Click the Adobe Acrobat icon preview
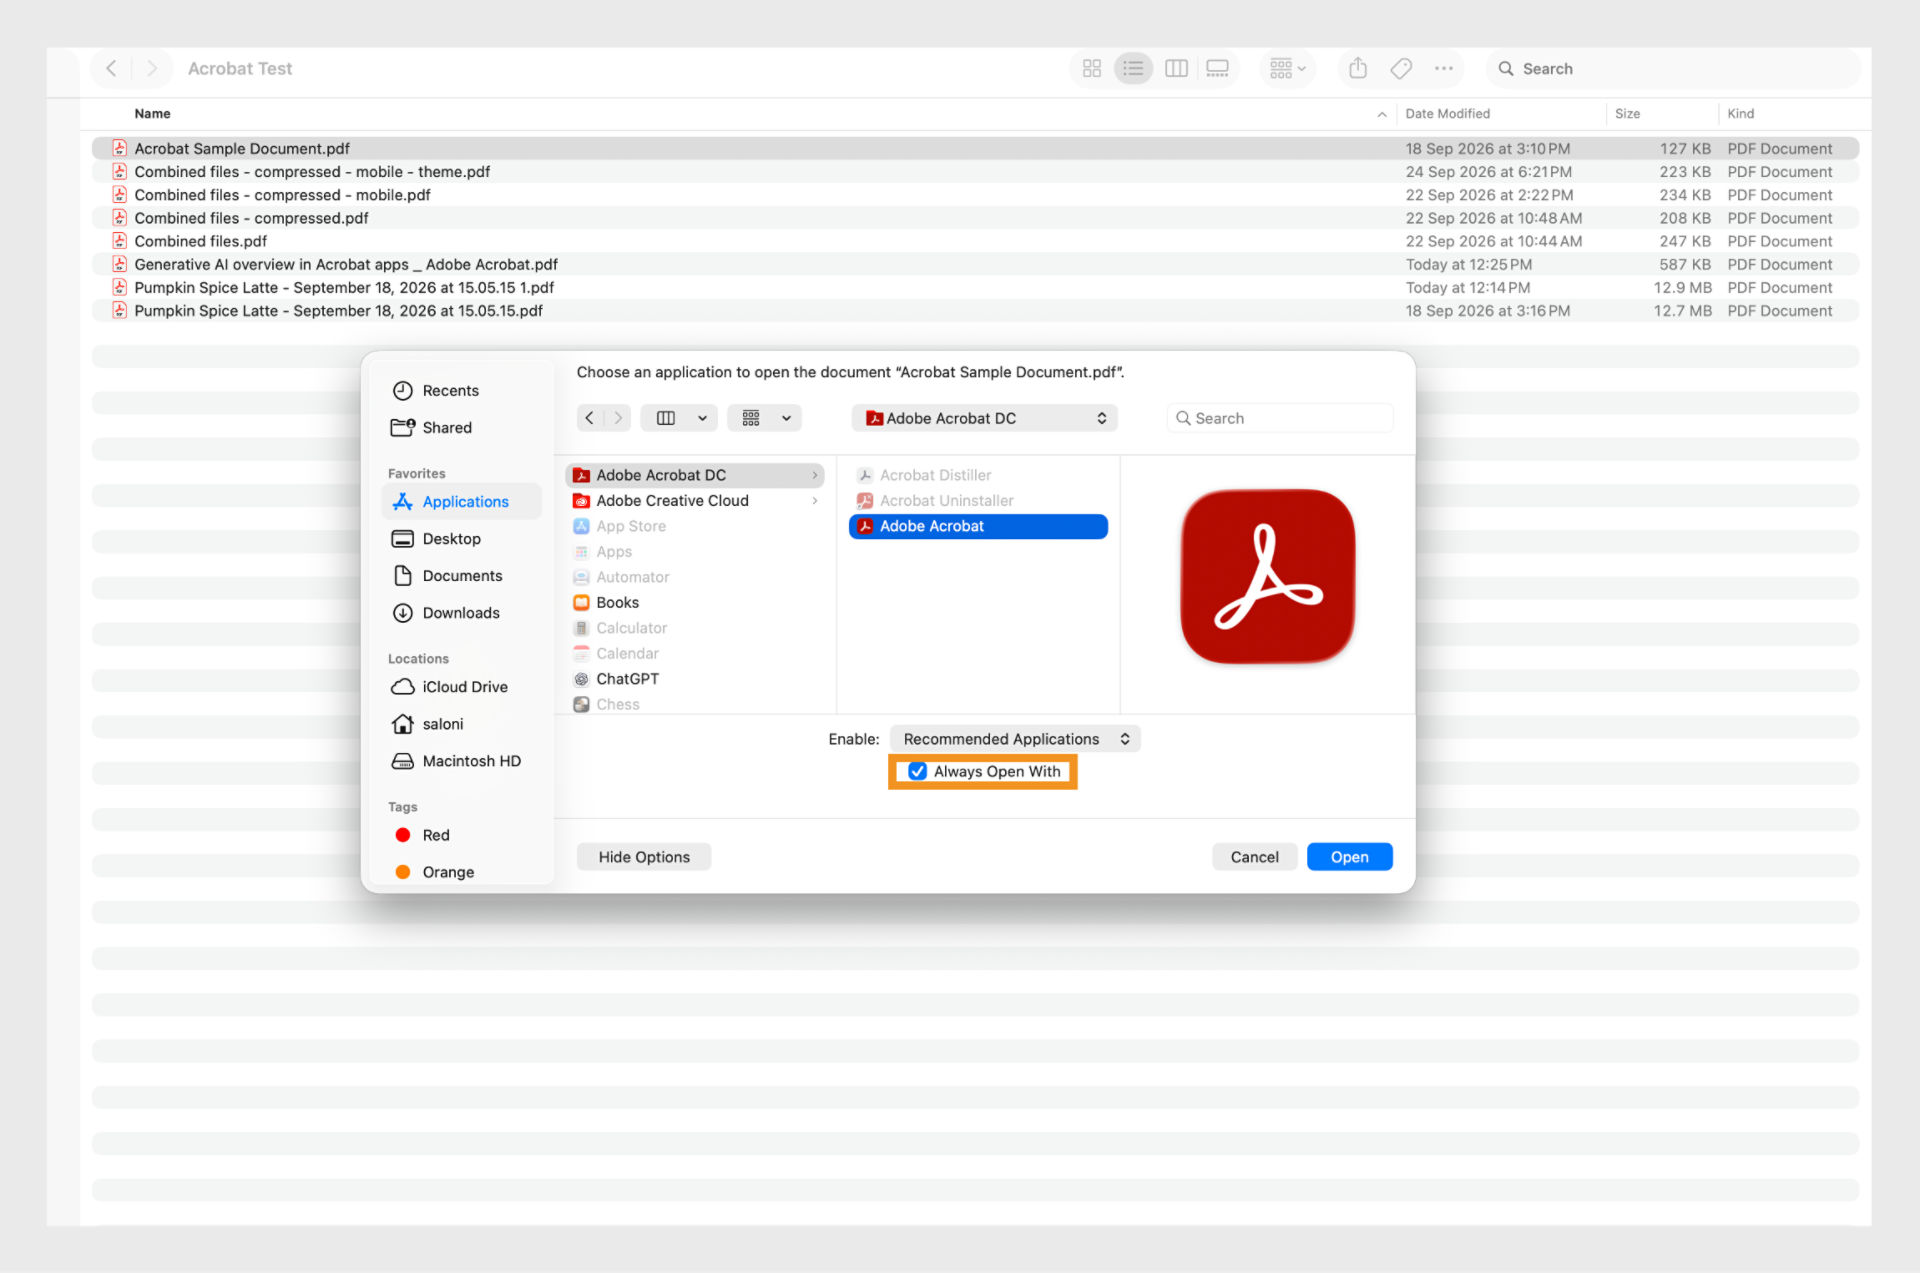The image size is (1920, 1273). pos(1267,576)
